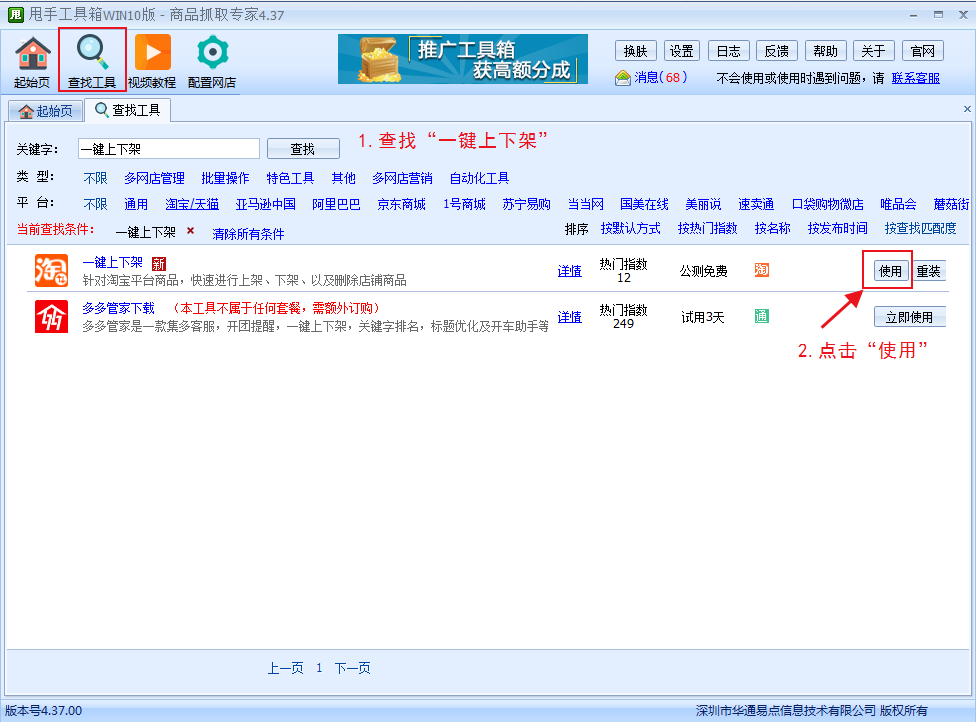Filter by platform 唯品会
The image size is (976, 722).
pyautogui.click(x=898, y=204)
